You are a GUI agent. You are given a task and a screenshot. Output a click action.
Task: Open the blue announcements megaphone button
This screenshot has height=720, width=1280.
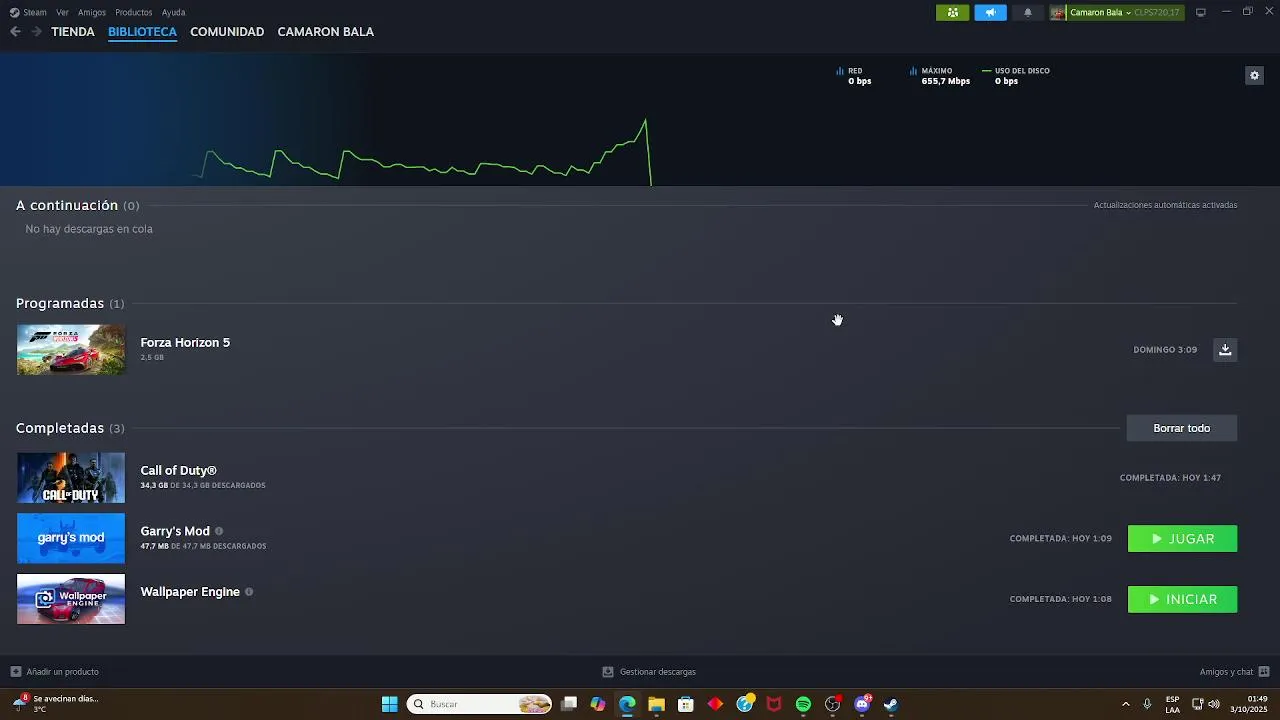(x=990, y=13)
